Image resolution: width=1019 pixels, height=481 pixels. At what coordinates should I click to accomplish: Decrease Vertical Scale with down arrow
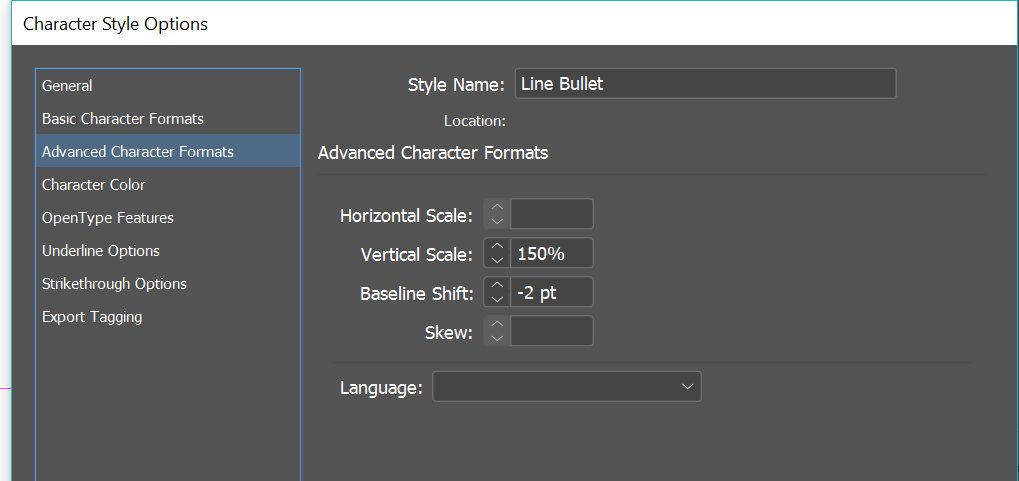[497, 260]
